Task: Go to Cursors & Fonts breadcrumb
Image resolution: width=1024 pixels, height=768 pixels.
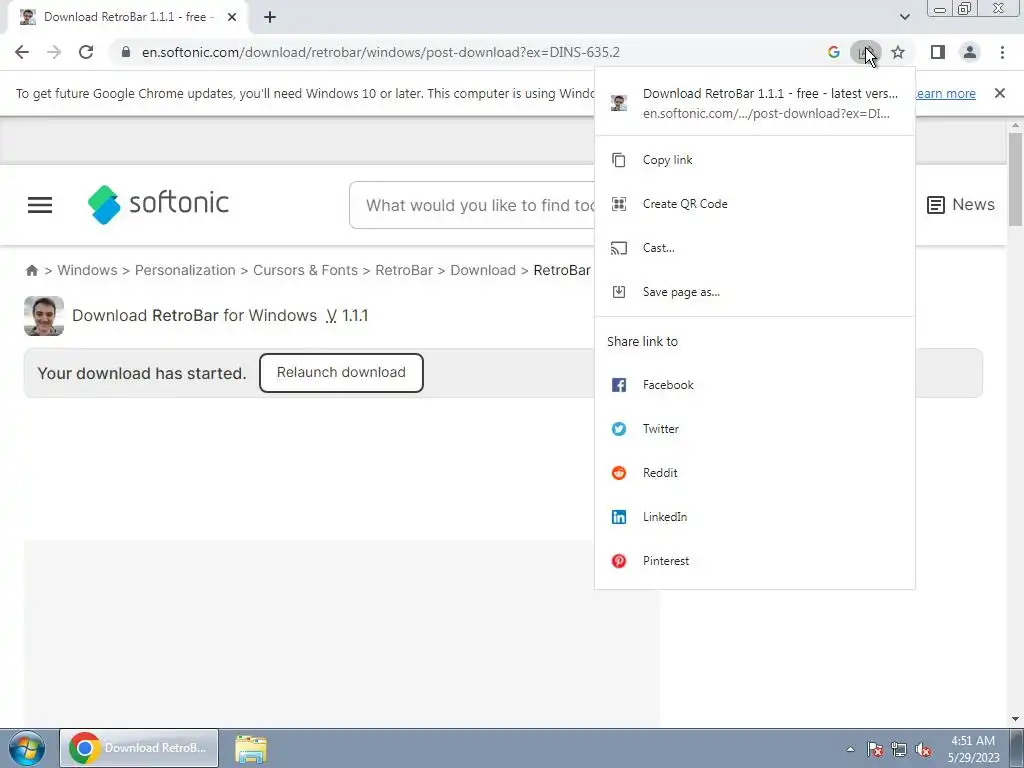Action: [305, 270]
